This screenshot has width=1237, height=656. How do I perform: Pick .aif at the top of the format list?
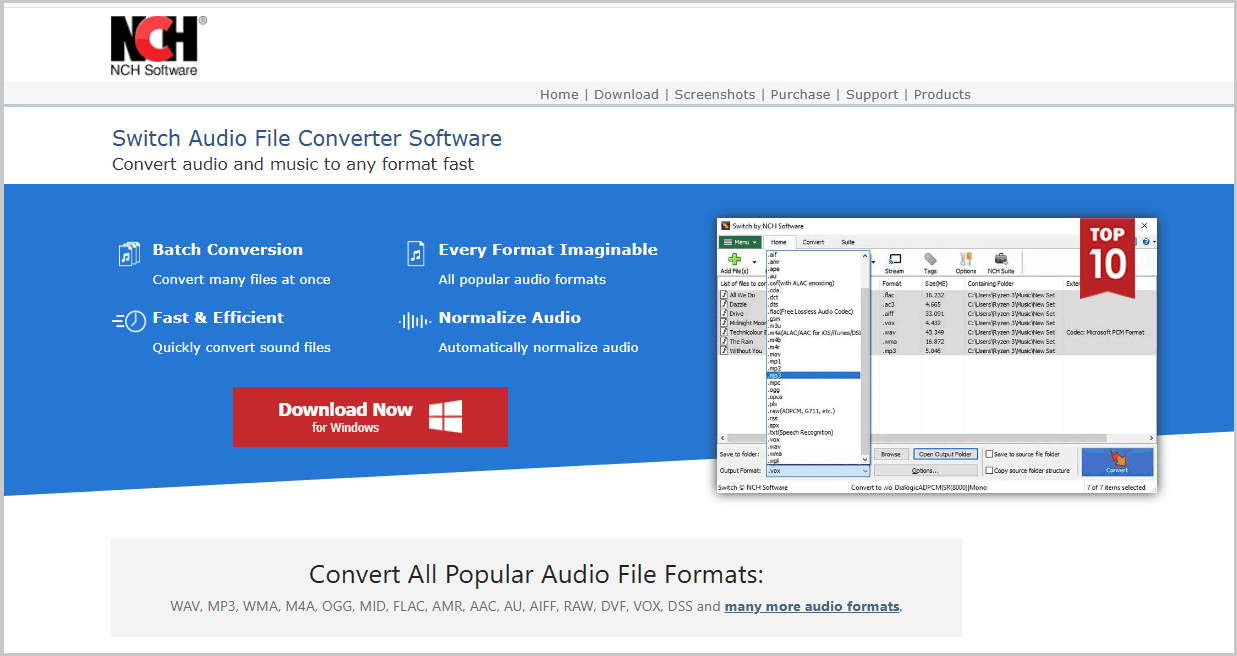click(x=813, y=254)
